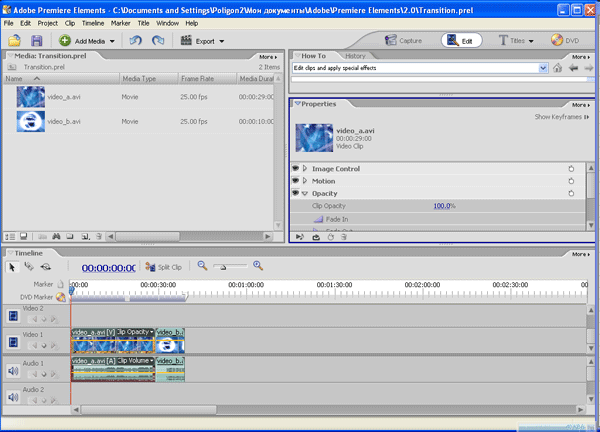Open Add Media dropdown arrow
The image size is (600, 432).
point(112,41)
